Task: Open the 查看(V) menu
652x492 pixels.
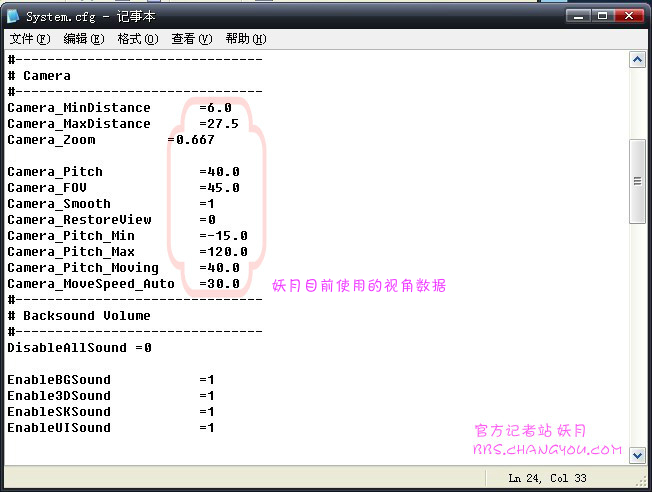Action: [192, 39]
